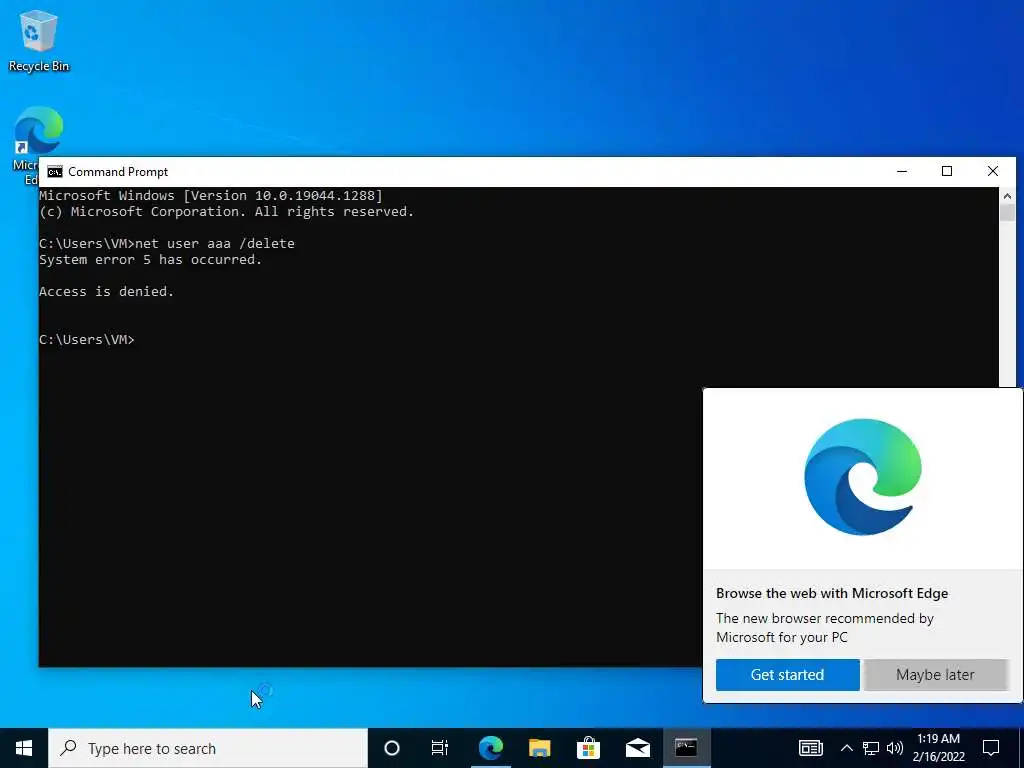Viewport: 1024px width, 768px height.
Task: Click Get started in Edge popup
Action: click(788, 675)
